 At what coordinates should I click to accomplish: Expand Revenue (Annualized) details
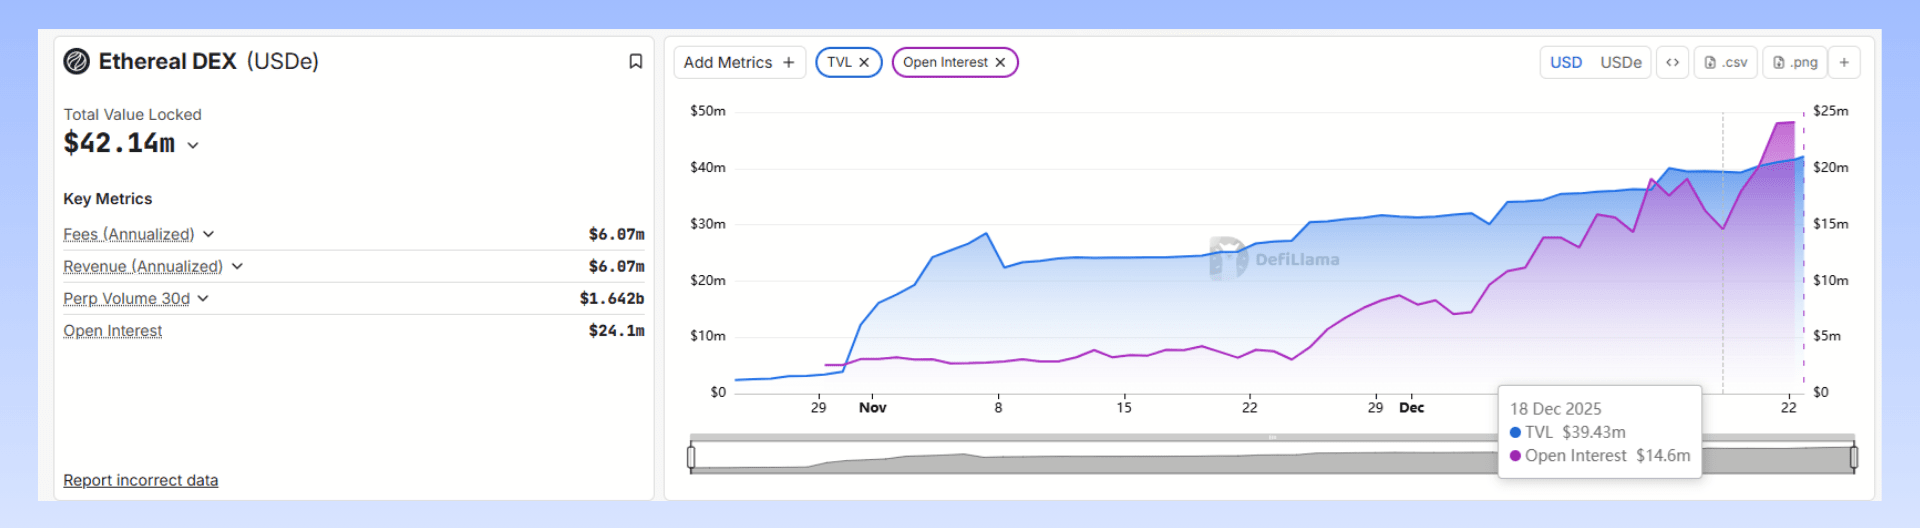tap(237, 266)
